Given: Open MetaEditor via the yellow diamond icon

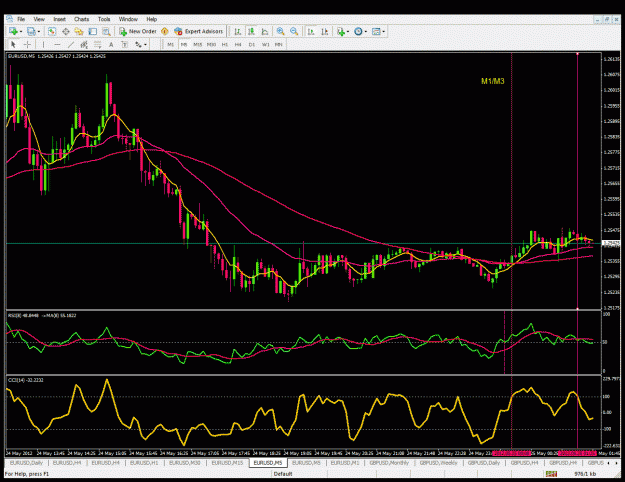Looking at the screenshot, I should (x=165, y=31).
